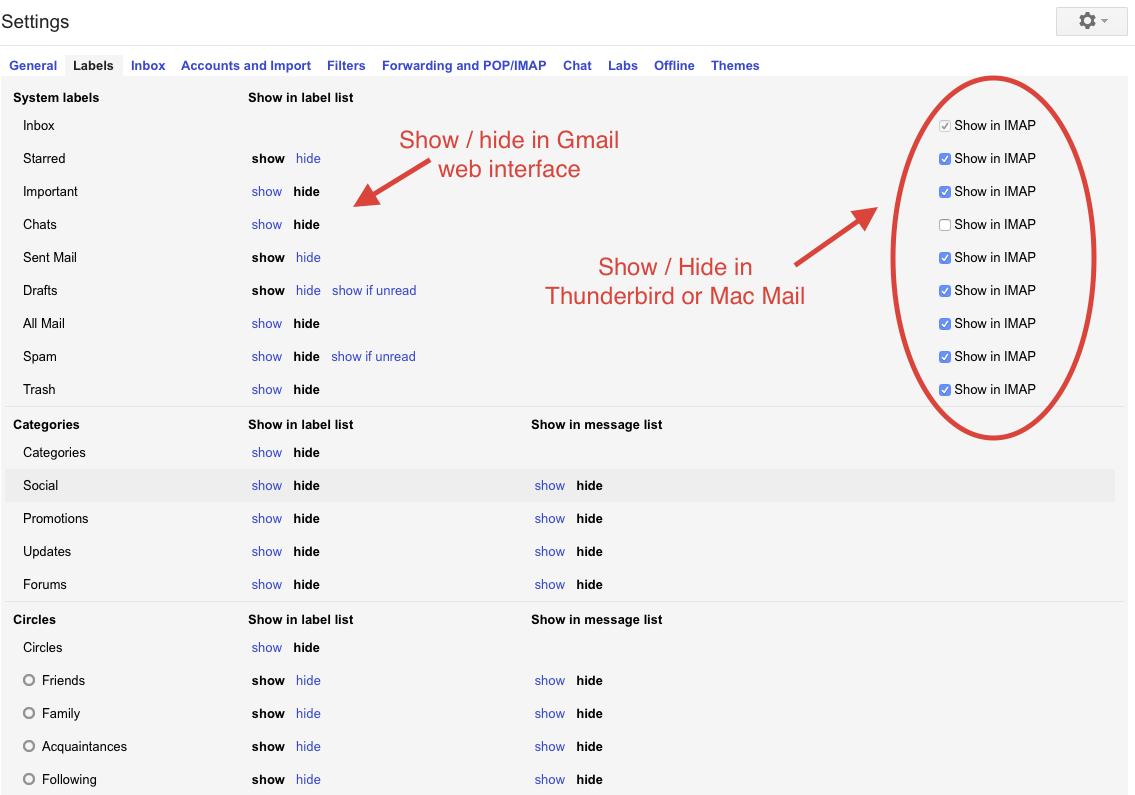Enable Show in IMAP for Chats
This screenshot has height=795, width=1135.
[945, 225]
